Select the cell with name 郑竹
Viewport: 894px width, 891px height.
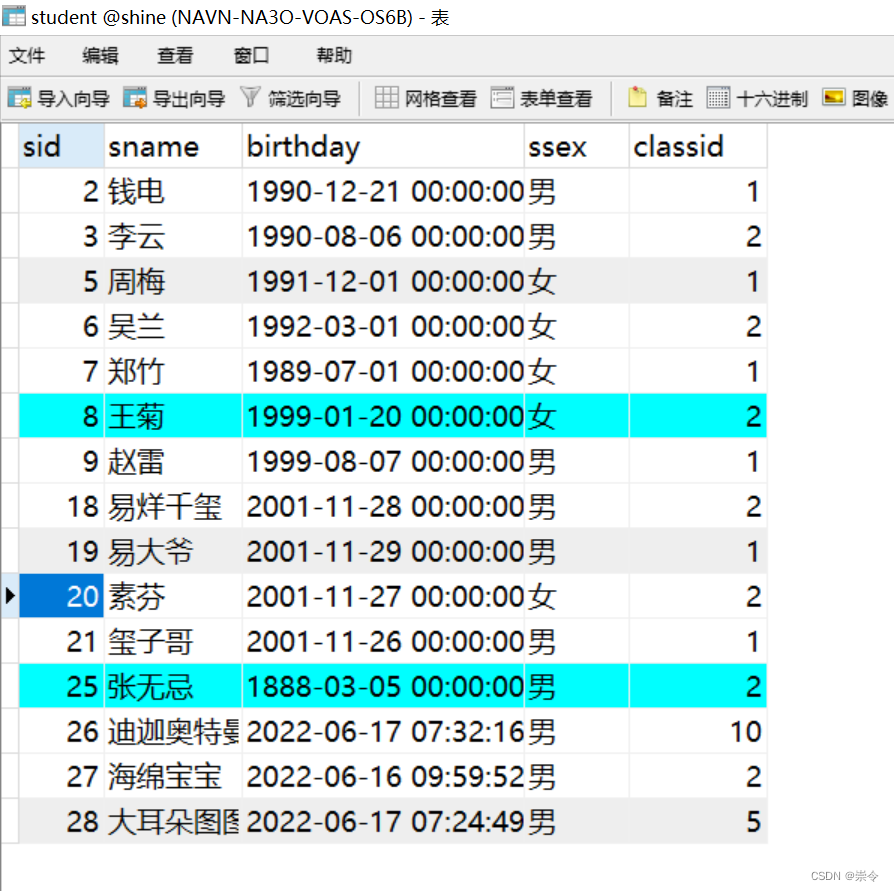point(173,371)
